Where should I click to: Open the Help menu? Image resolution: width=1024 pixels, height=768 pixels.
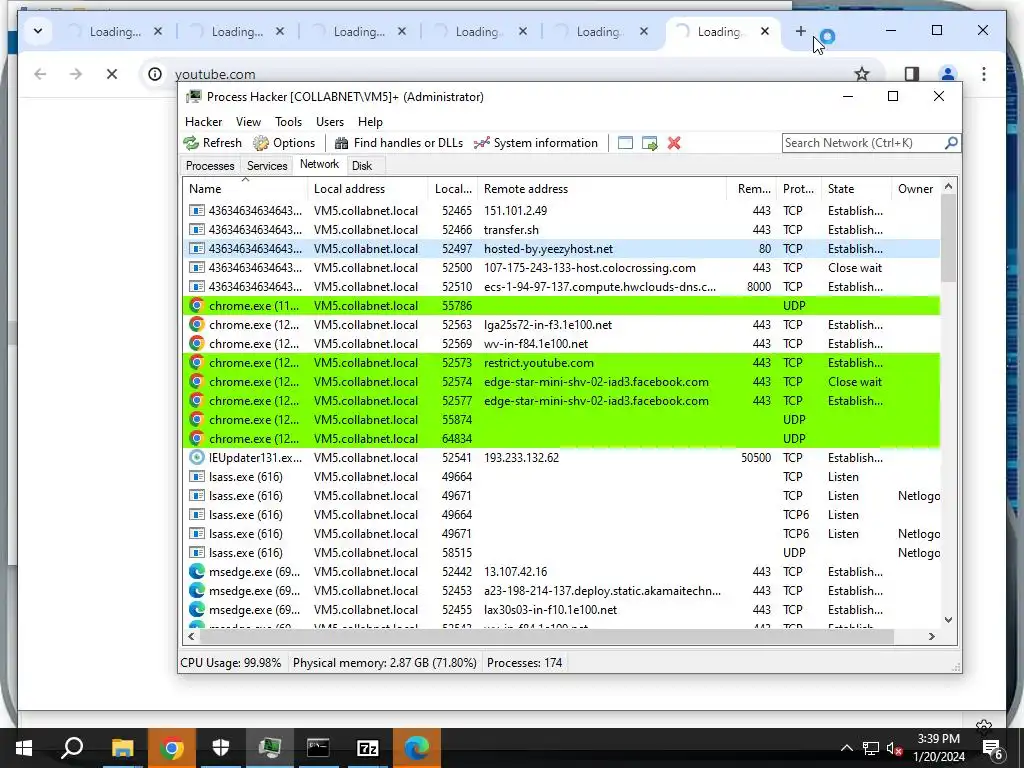(370, 121)
